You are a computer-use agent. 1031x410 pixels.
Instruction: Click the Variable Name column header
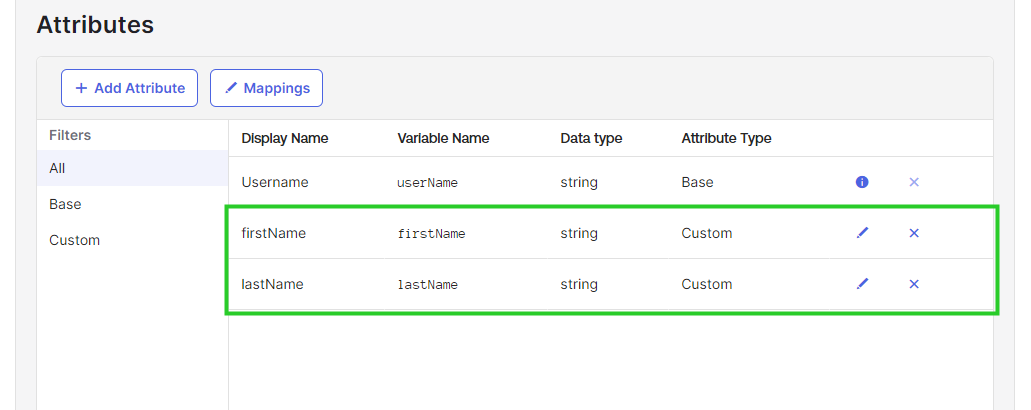click(x=443, y=139)
